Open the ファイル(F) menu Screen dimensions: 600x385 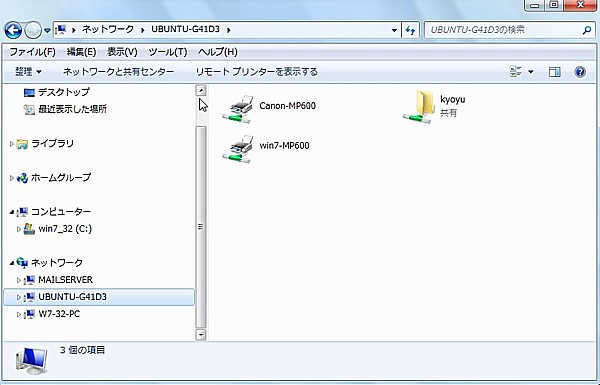(x=33, y=52)
